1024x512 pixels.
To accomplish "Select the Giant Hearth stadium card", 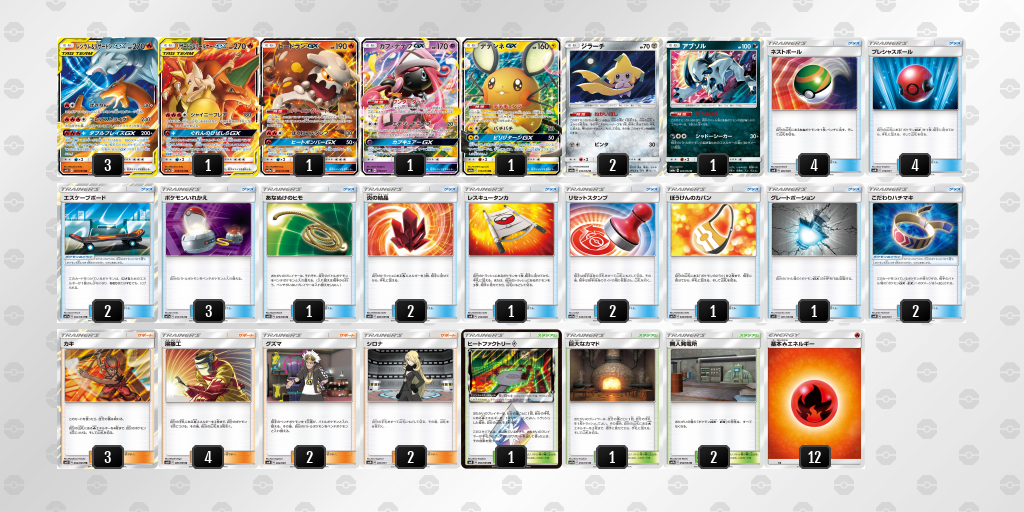I will click(x=613, y=399).
